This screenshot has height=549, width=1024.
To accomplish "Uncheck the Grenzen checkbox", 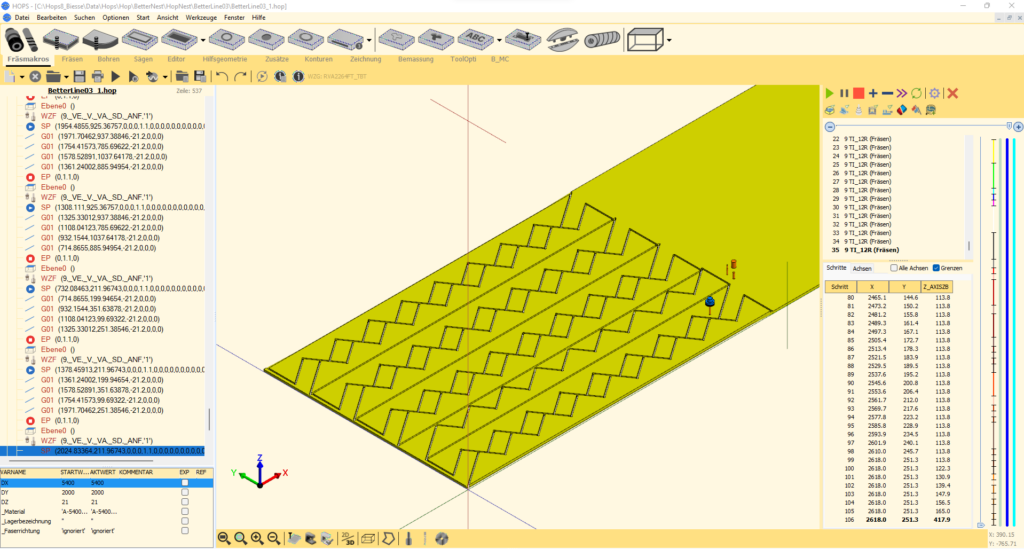I will click(x=936, y=268).
